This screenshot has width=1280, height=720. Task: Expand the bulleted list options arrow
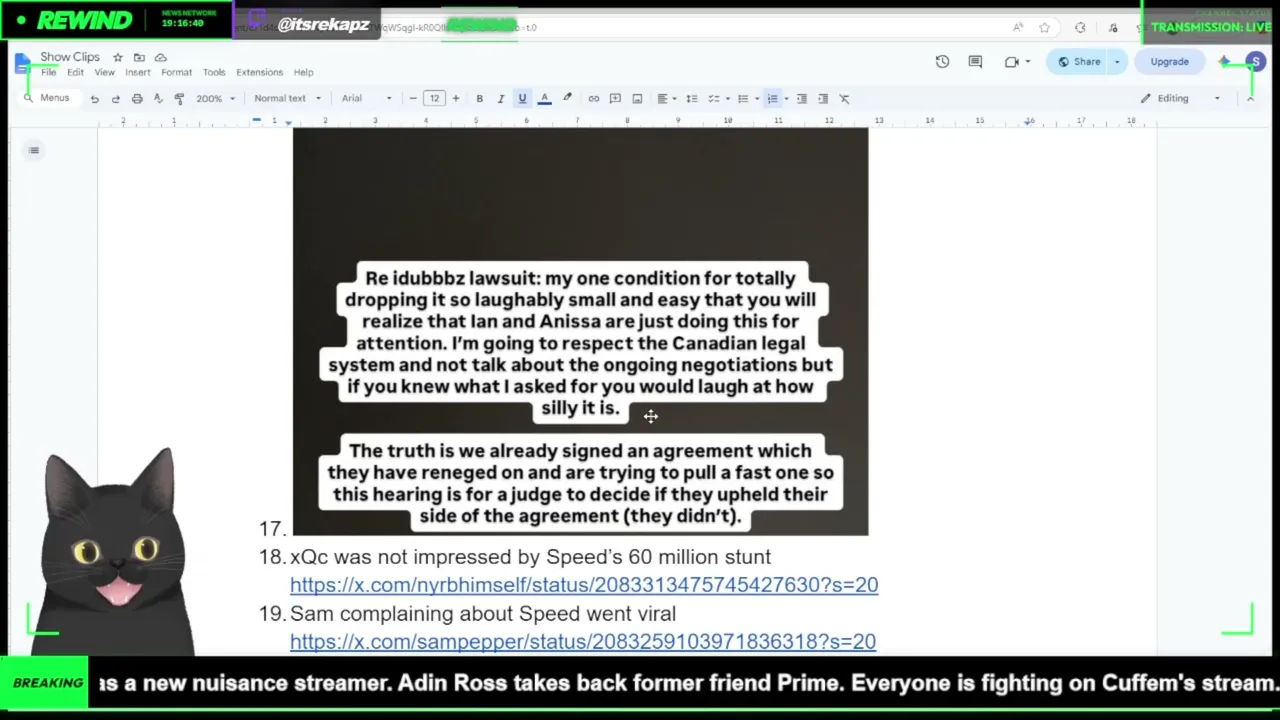pyautogui.click(x=756, y=98)
